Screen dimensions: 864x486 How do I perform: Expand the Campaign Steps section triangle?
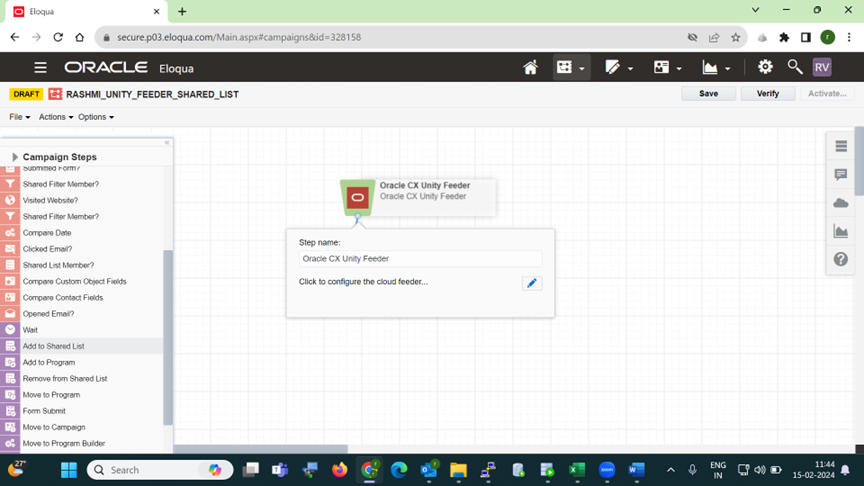tap(15, 157)
